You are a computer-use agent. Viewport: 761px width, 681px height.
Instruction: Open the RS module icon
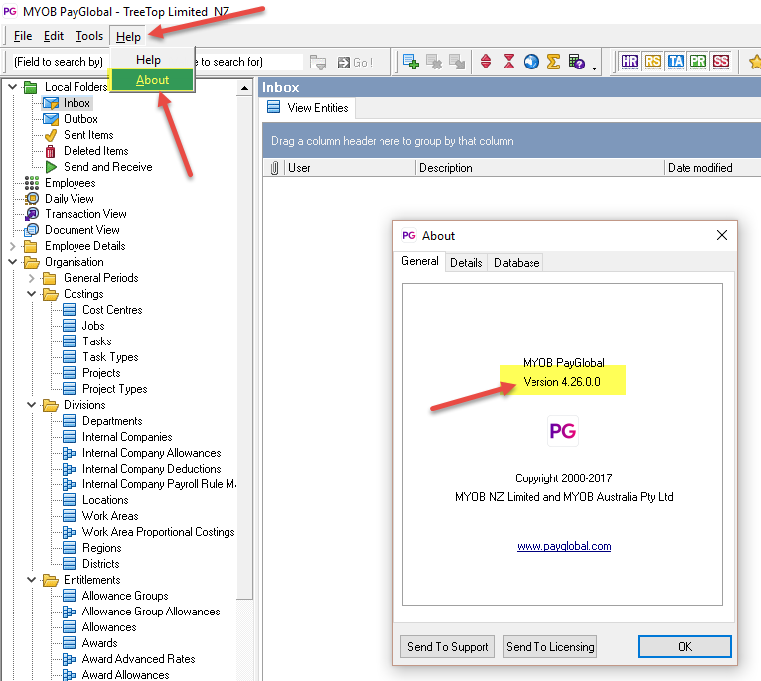(x=652, y=62)
